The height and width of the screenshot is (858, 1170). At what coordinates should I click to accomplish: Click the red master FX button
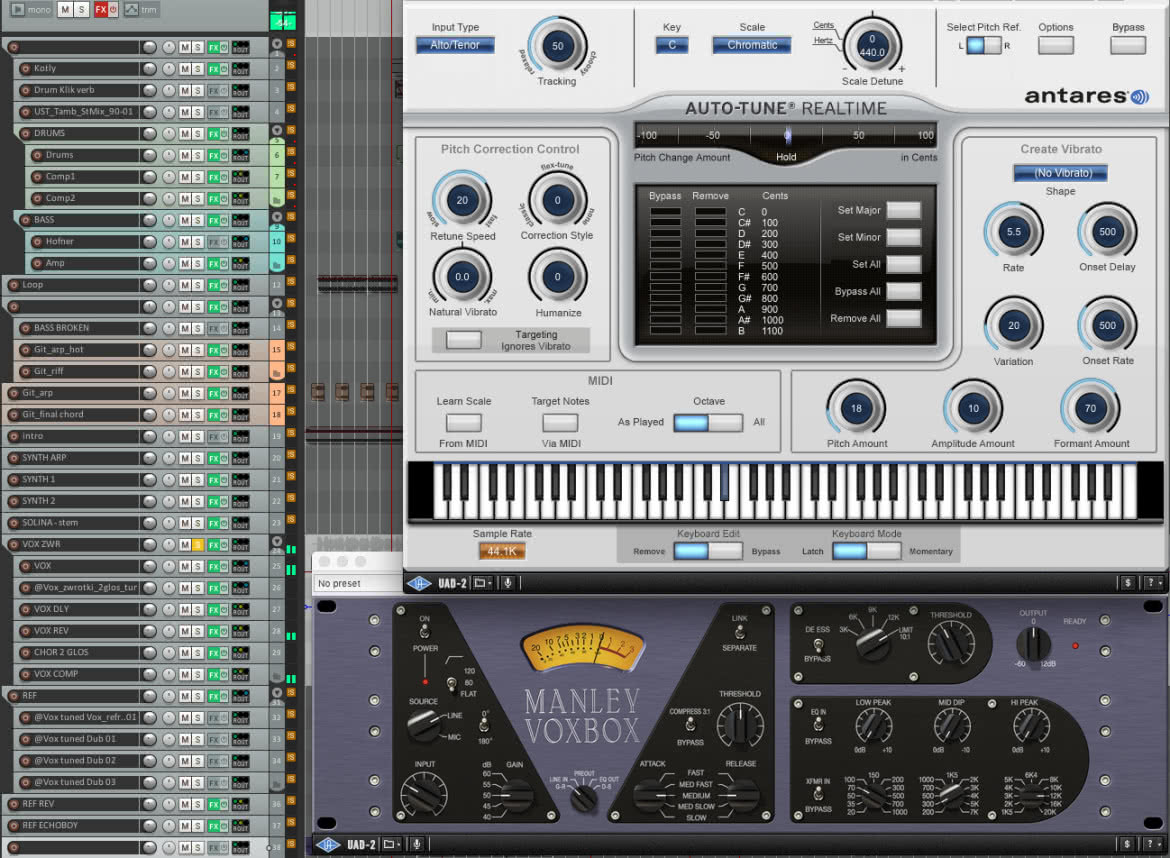101,10
